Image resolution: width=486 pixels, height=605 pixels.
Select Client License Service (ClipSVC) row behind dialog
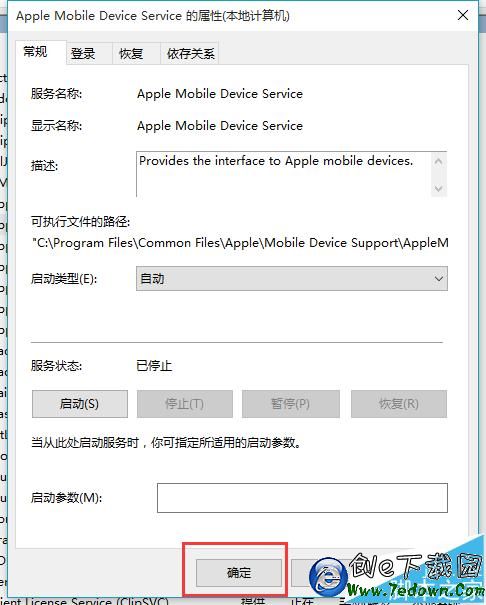click(x=84, y=601)
